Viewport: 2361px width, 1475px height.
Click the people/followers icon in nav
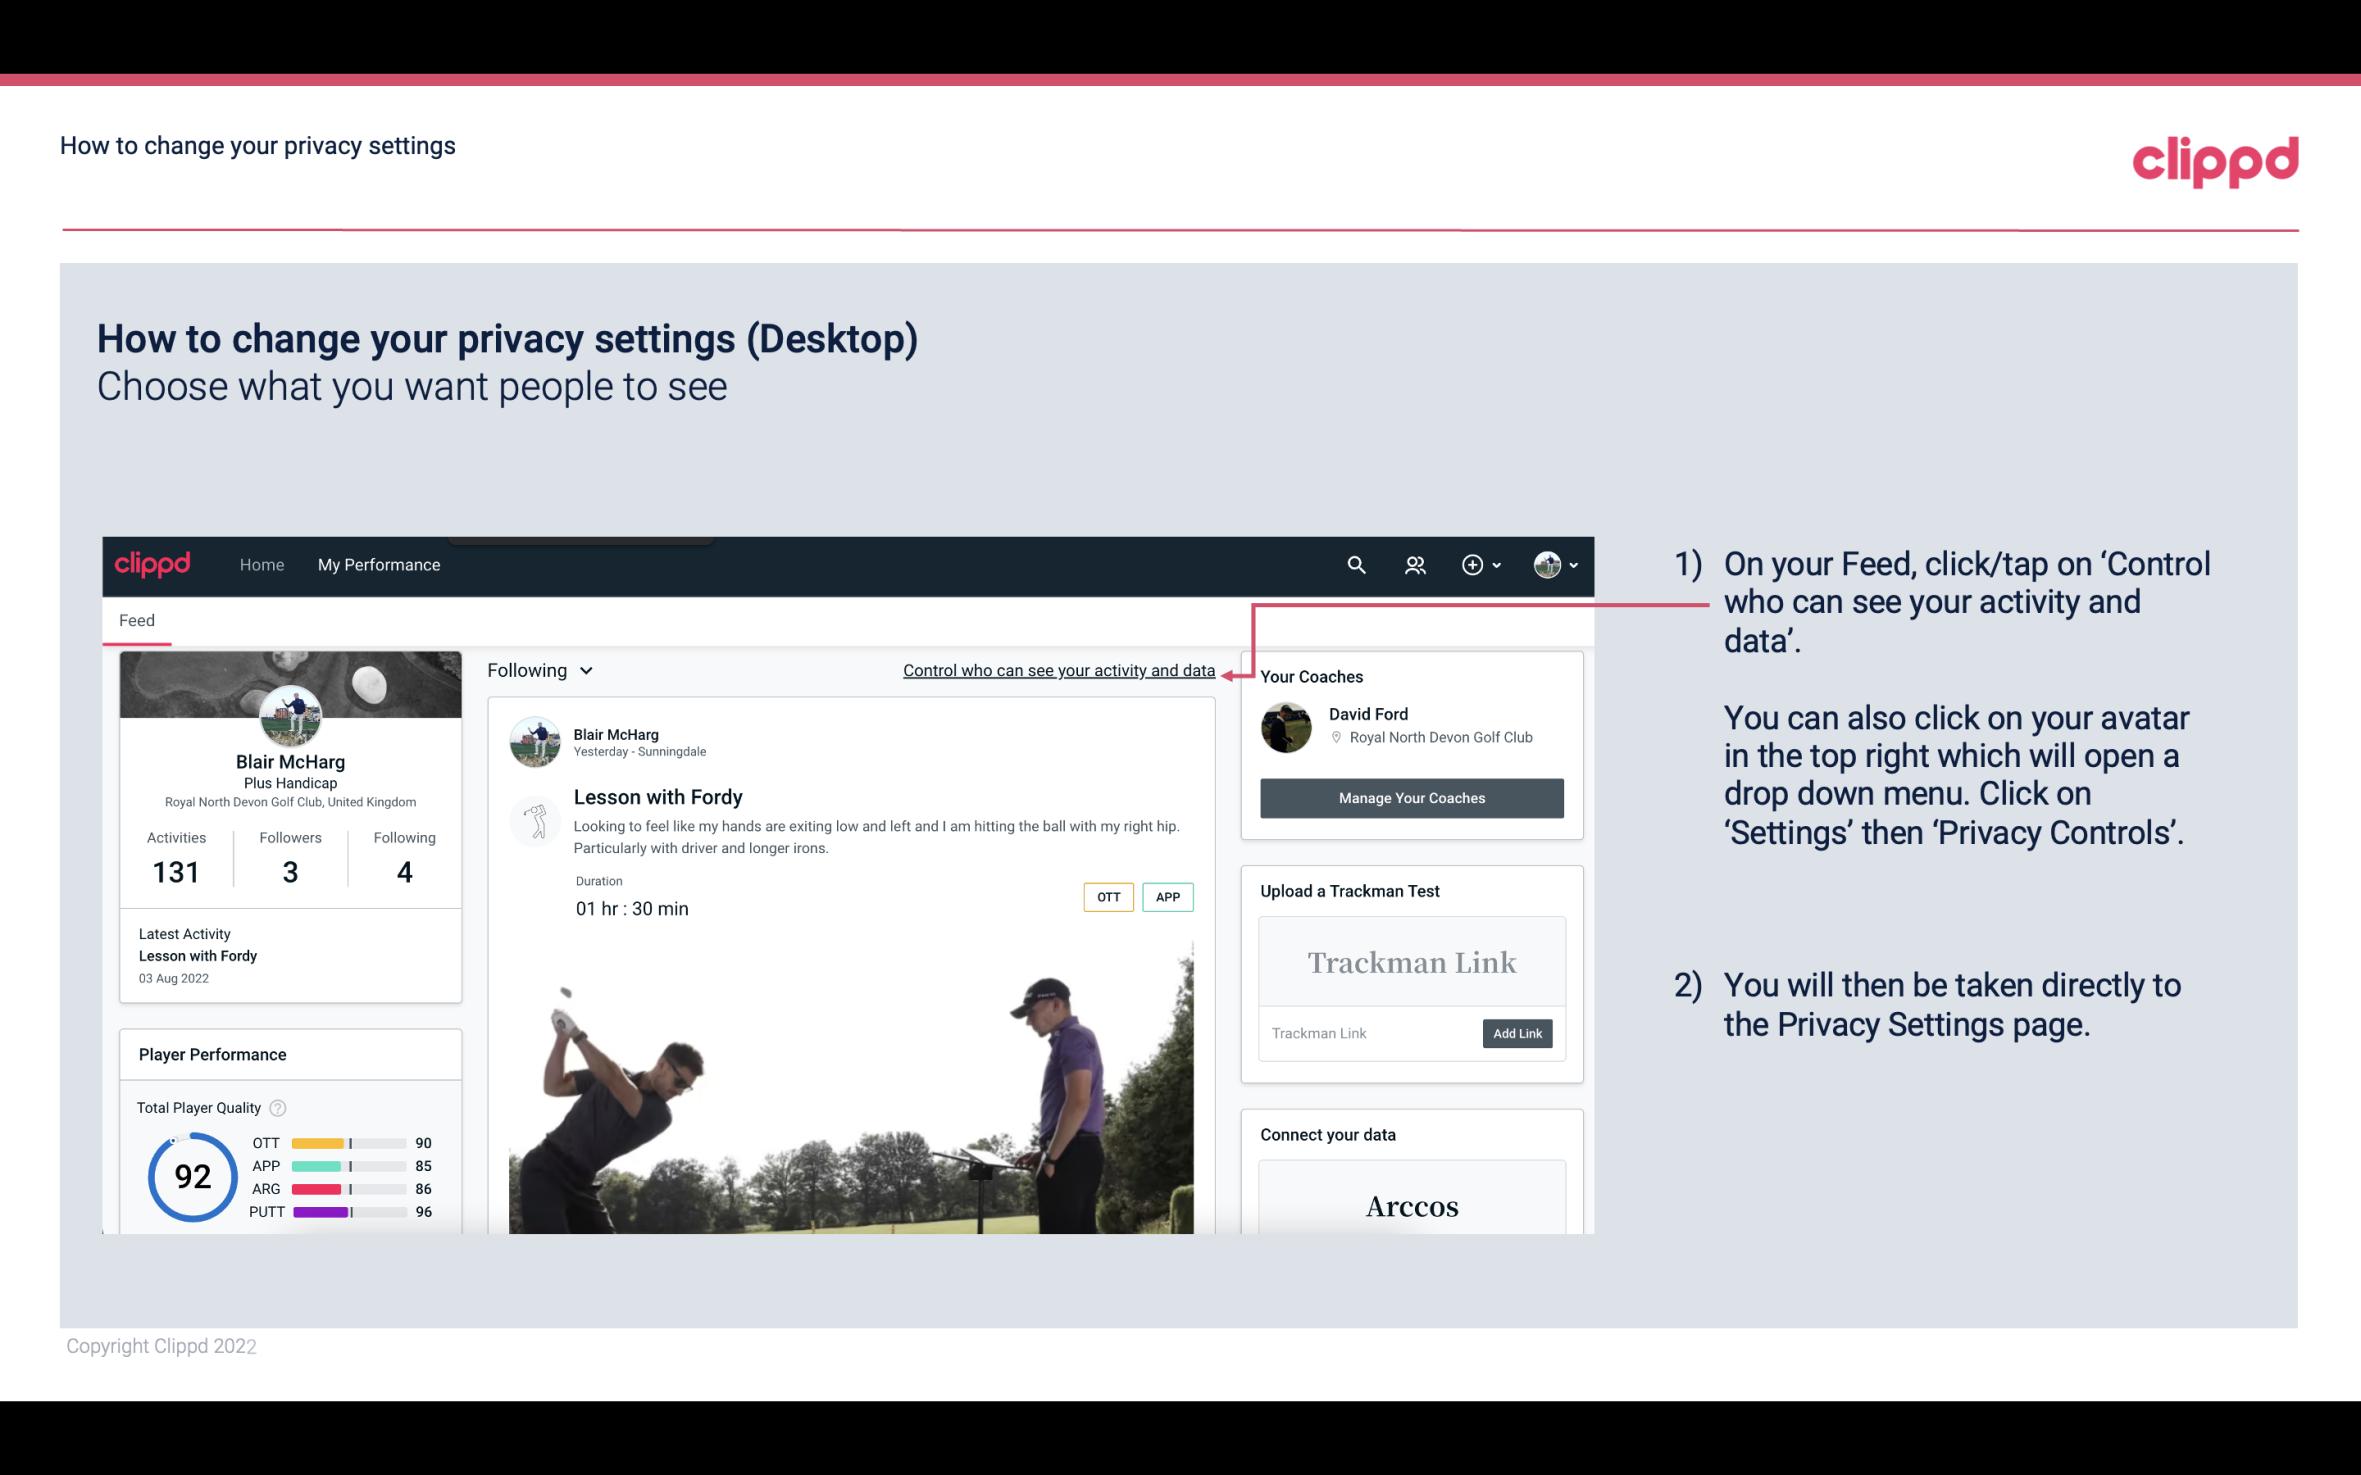click(x=1413, y=564)
